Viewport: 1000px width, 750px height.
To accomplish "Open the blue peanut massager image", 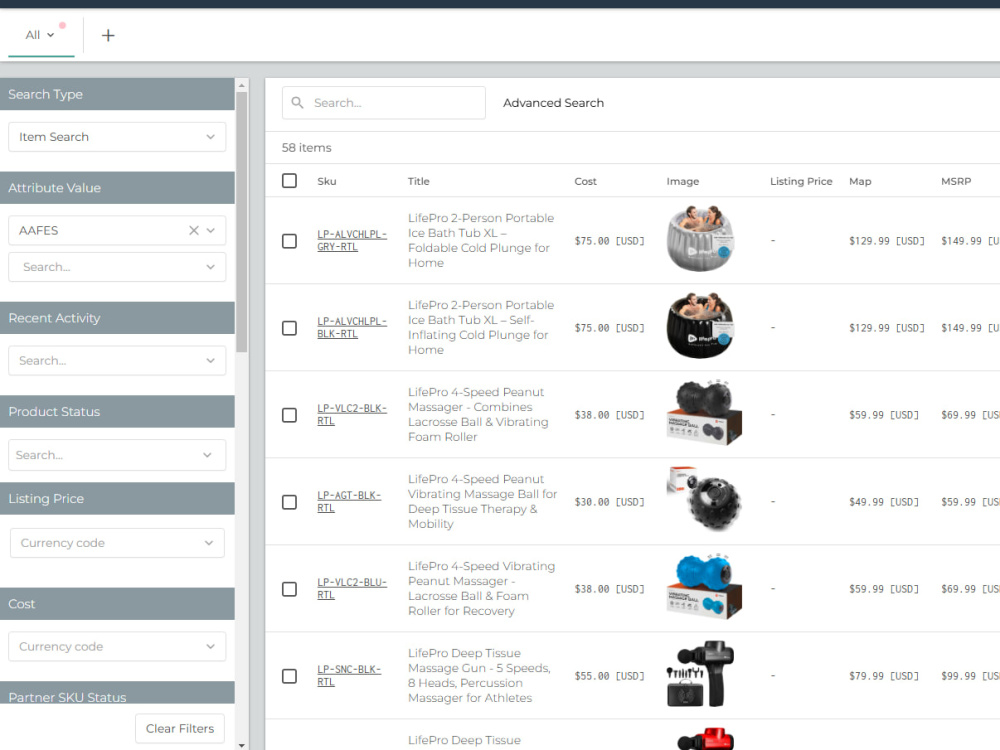I will [x=704, y=587].
